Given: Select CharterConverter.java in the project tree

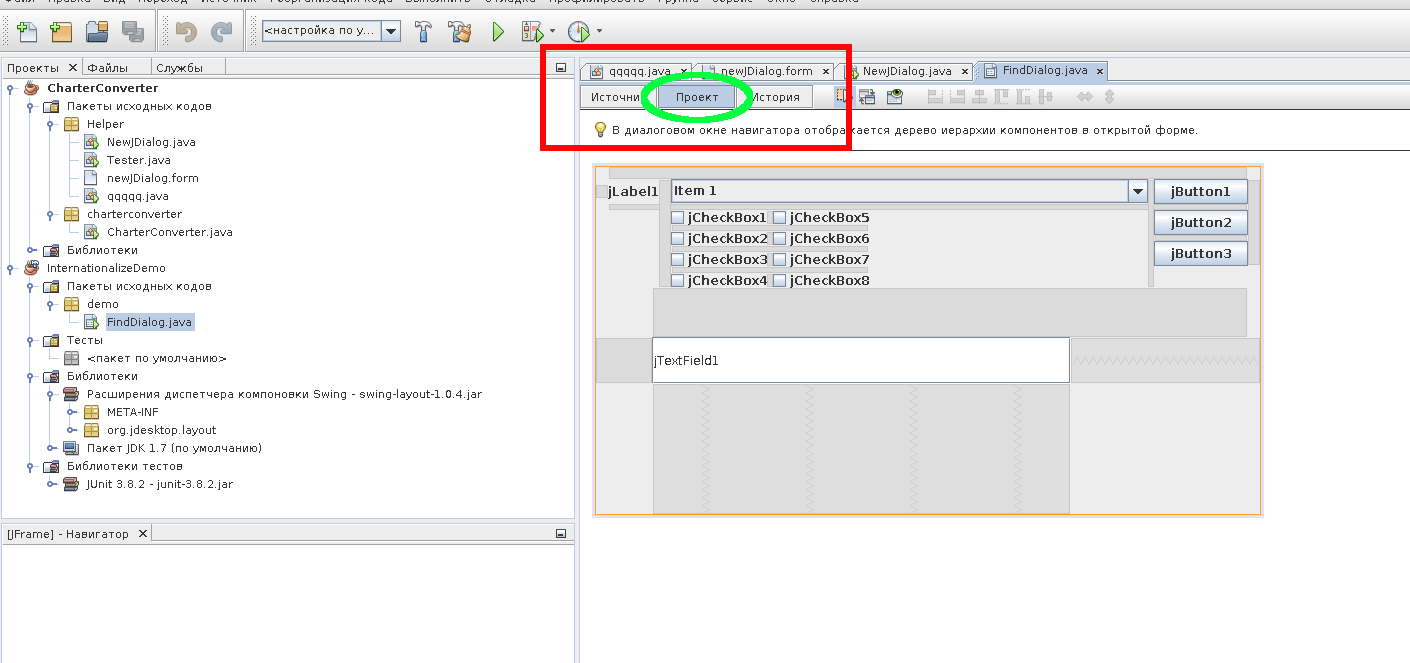Looking at the screenshot, I should pyautogui.click(x=169, y=232).
